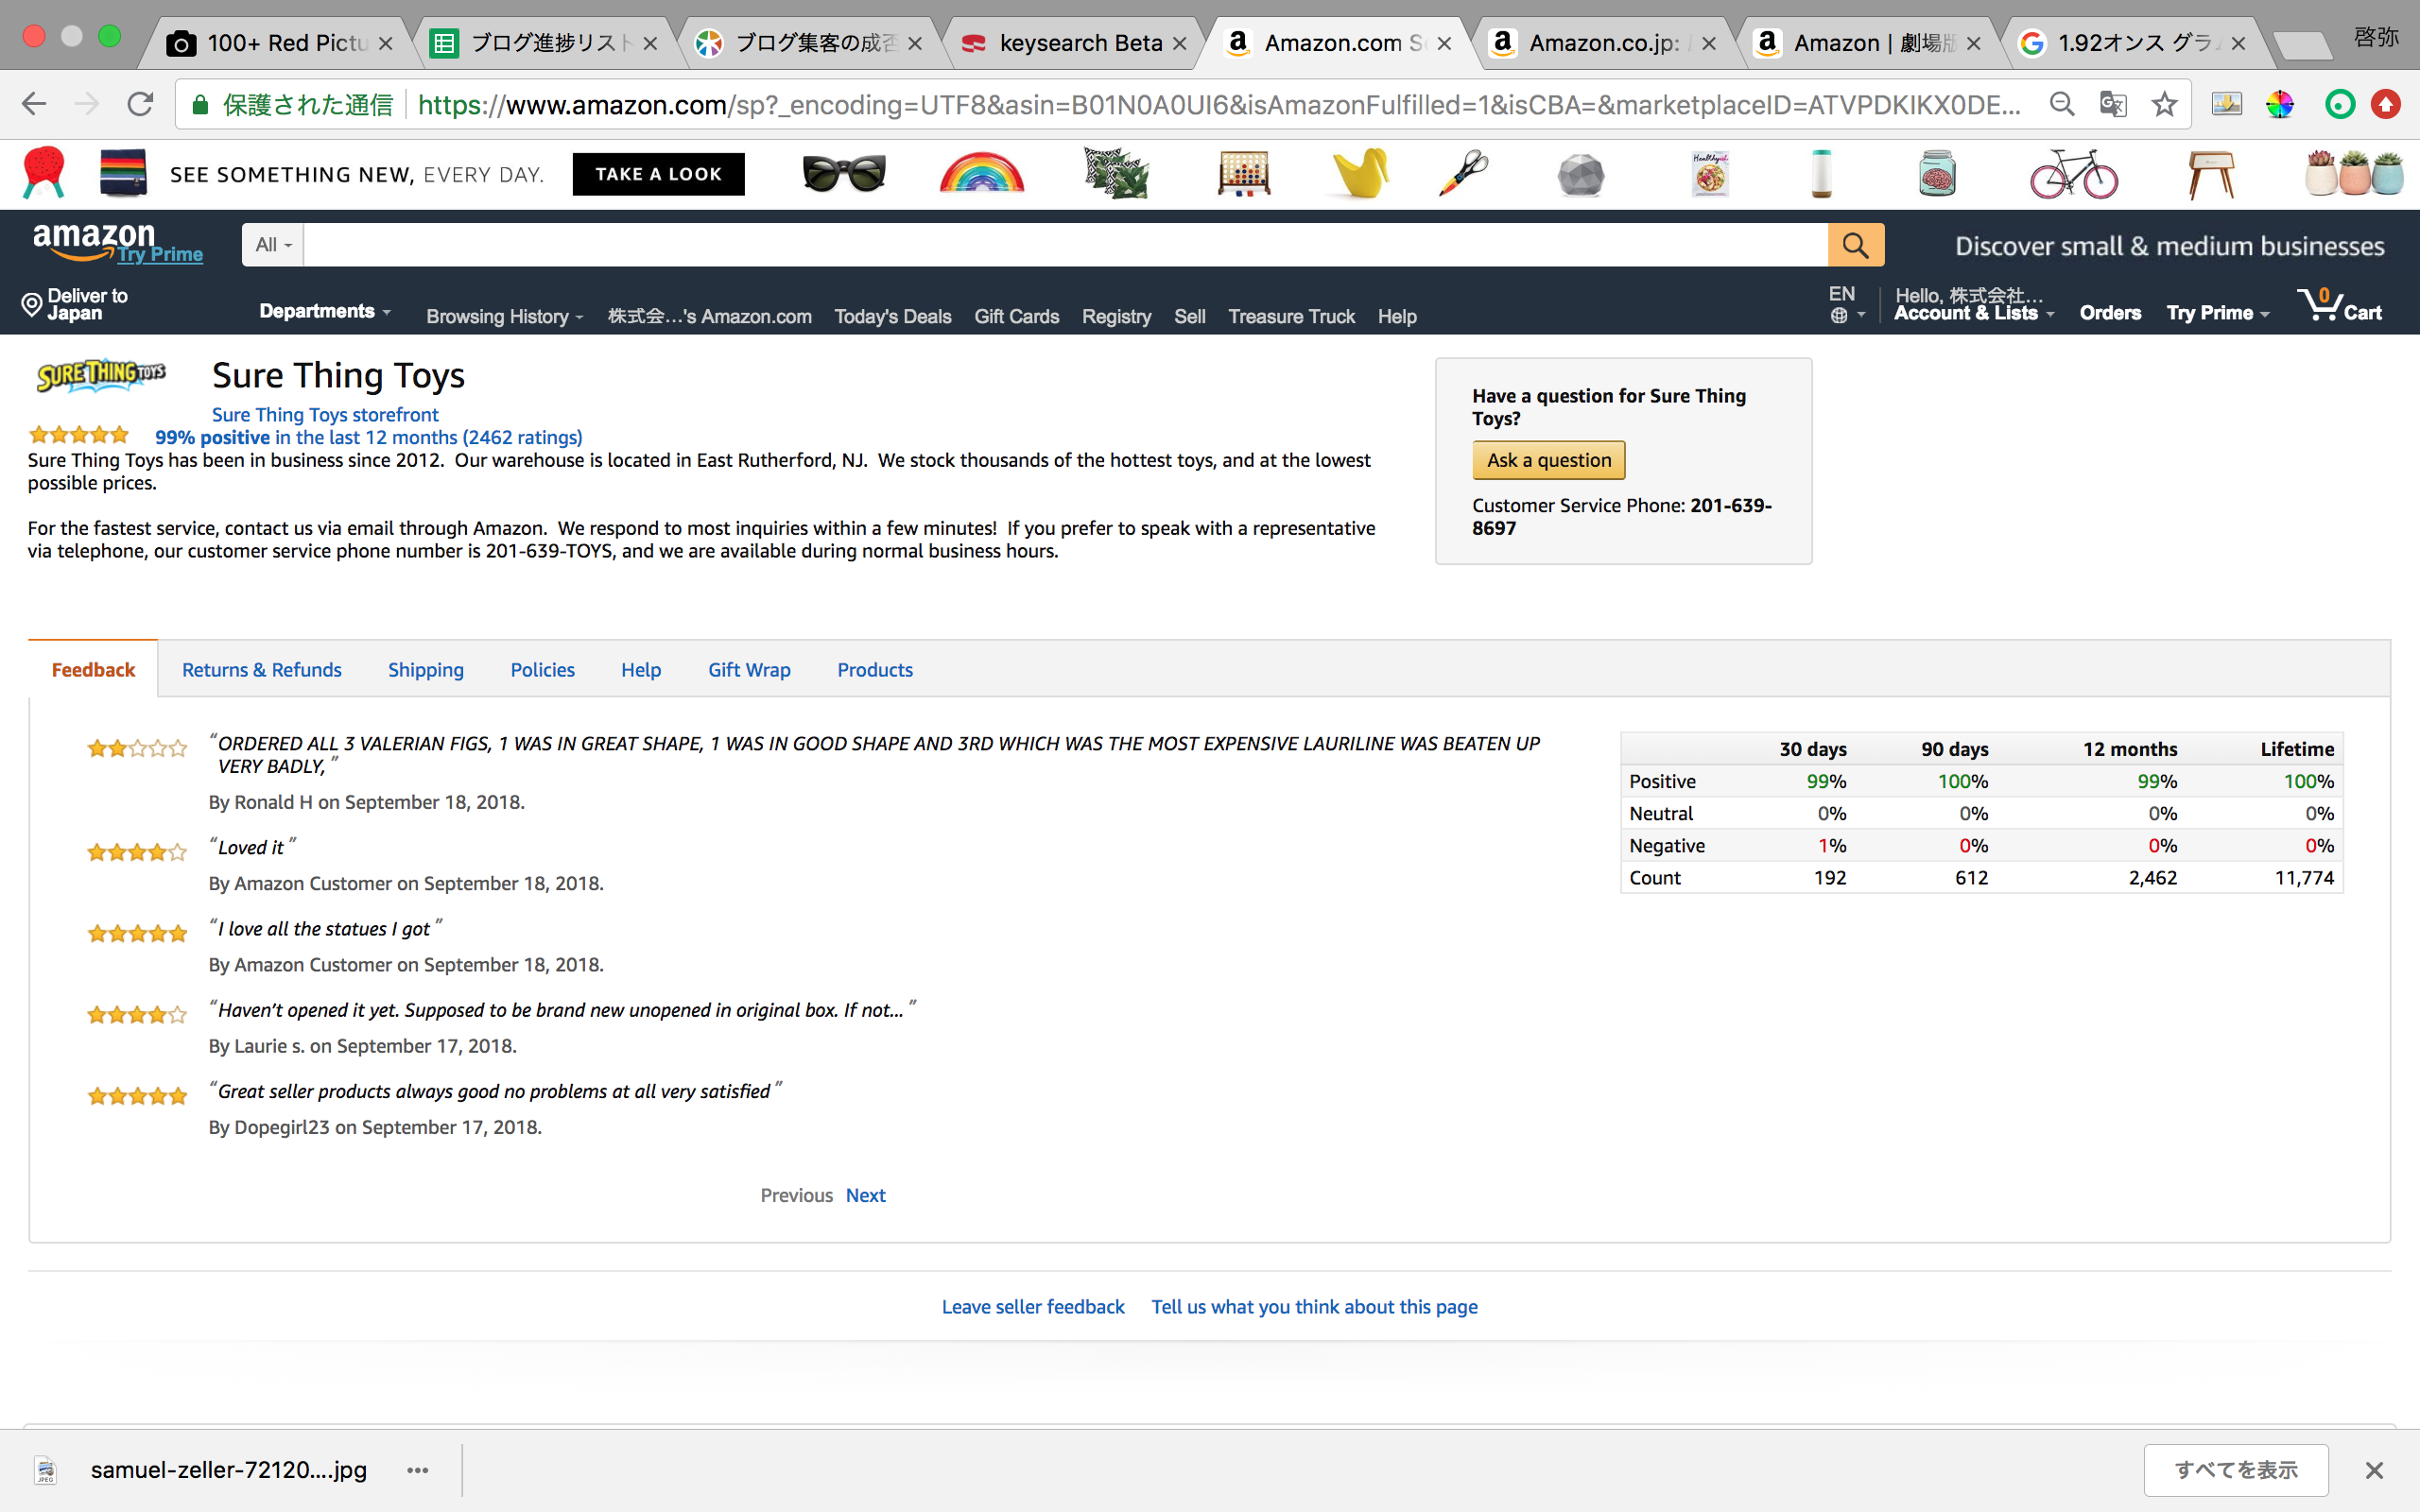
Task: Click the Try Prime link under logo
Action: point(160,254)
